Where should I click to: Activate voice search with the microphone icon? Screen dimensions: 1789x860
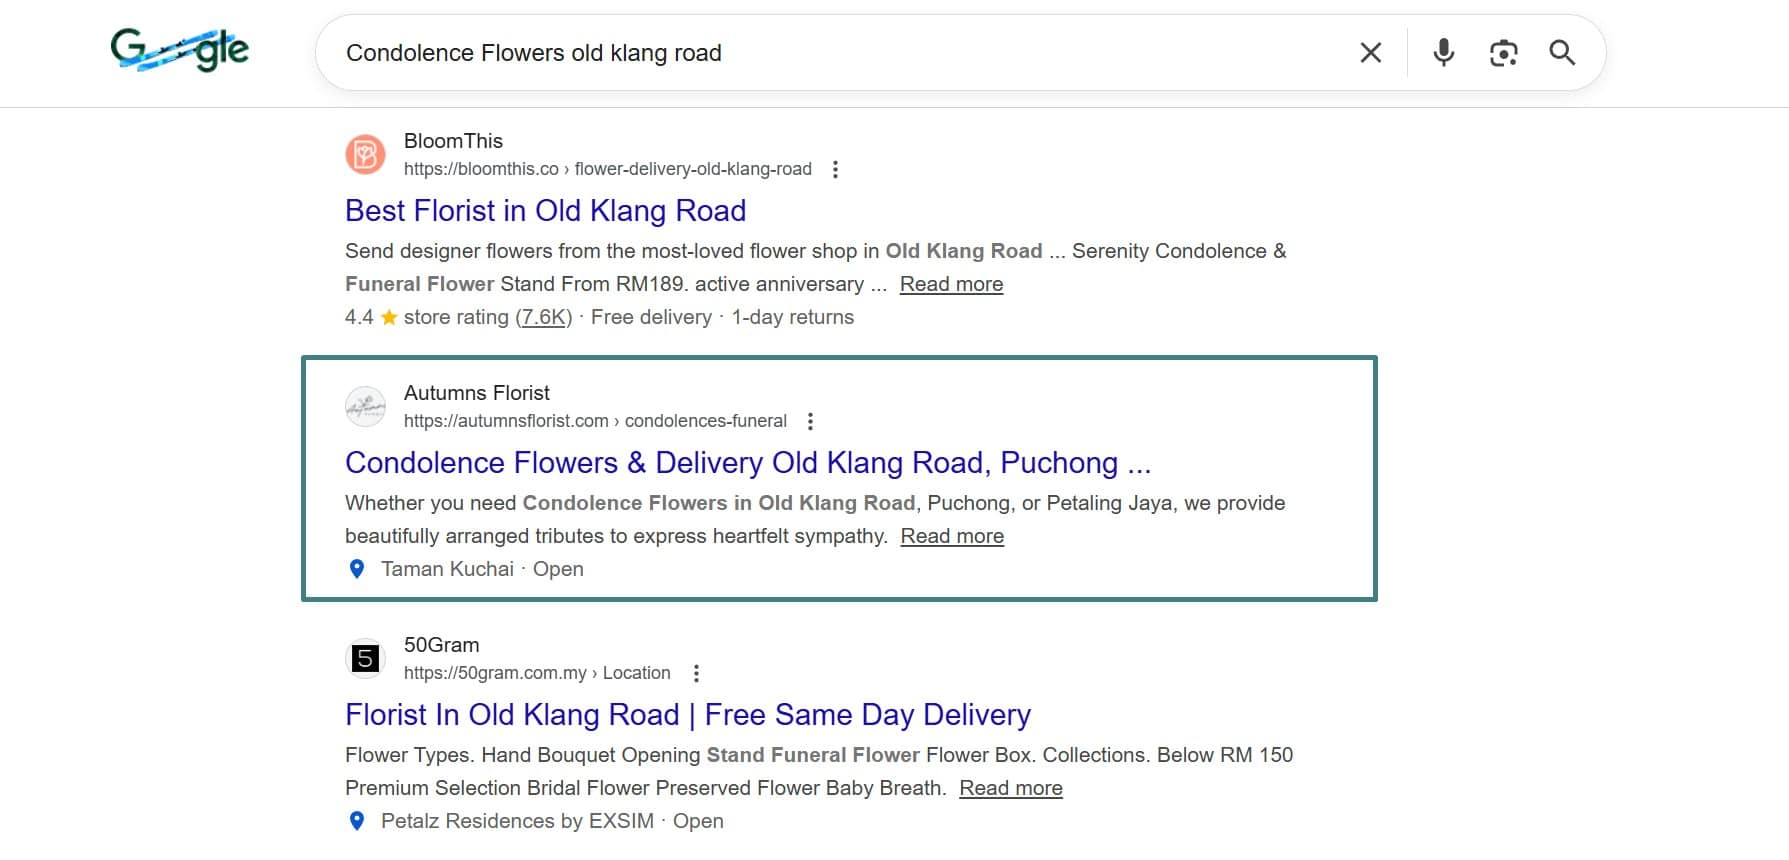point(1443,53)
